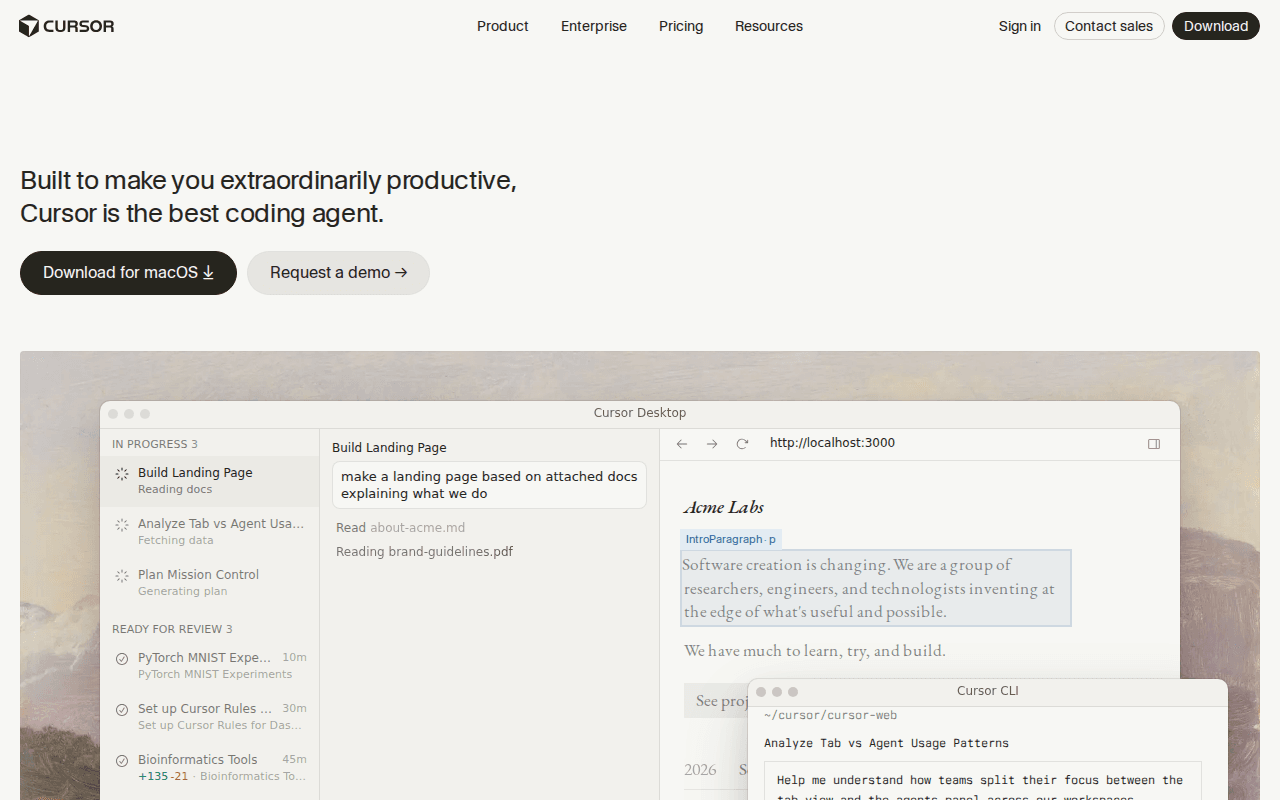Click ~/cursor/cursor-web path in CLI
The image size is (1280, 800).
[830, 716]
